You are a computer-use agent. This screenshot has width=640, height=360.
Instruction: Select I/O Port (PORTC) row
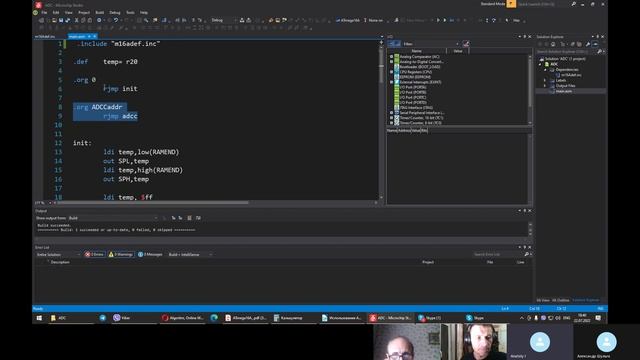413,98
